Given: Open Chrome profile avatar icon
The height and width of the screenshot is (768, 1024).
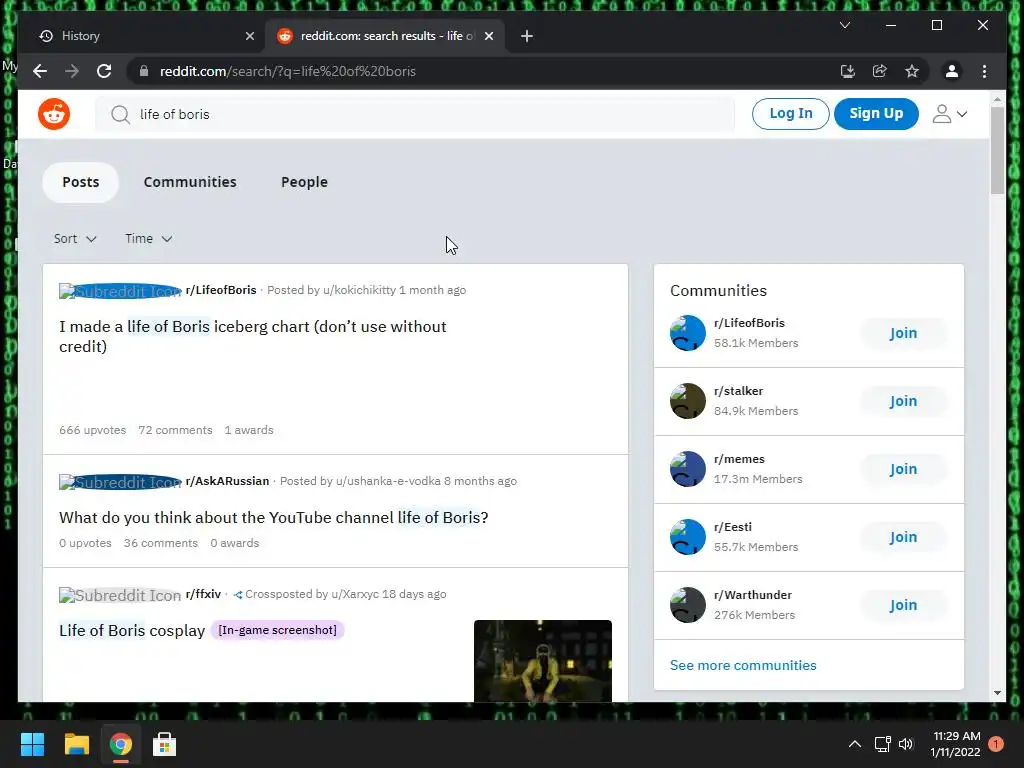Looking at the screenshot, I should 952,71.
